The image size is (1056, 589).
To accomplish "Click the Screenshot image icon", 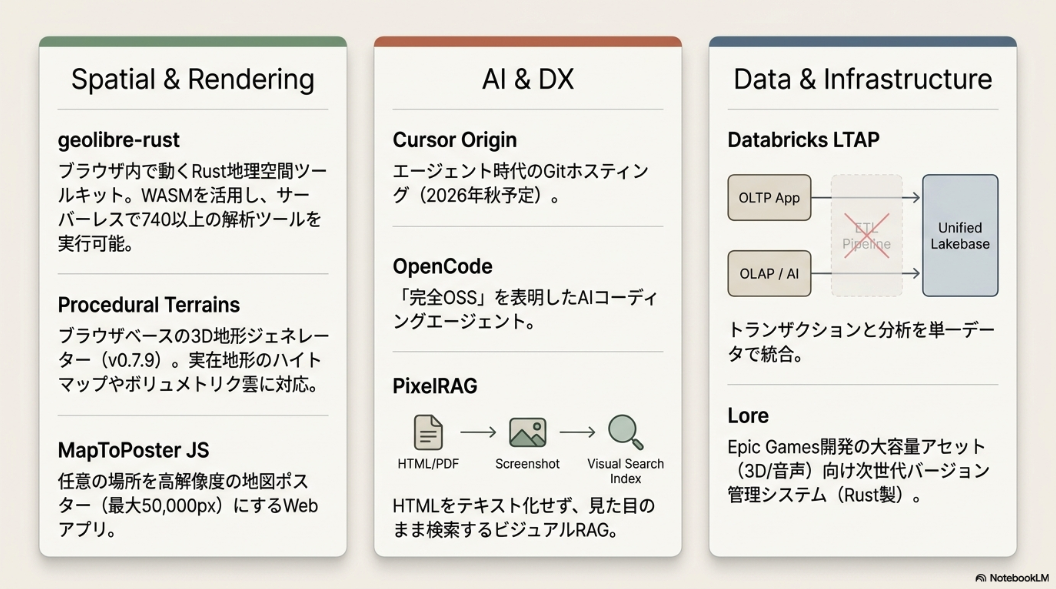I will click(527, 432).
